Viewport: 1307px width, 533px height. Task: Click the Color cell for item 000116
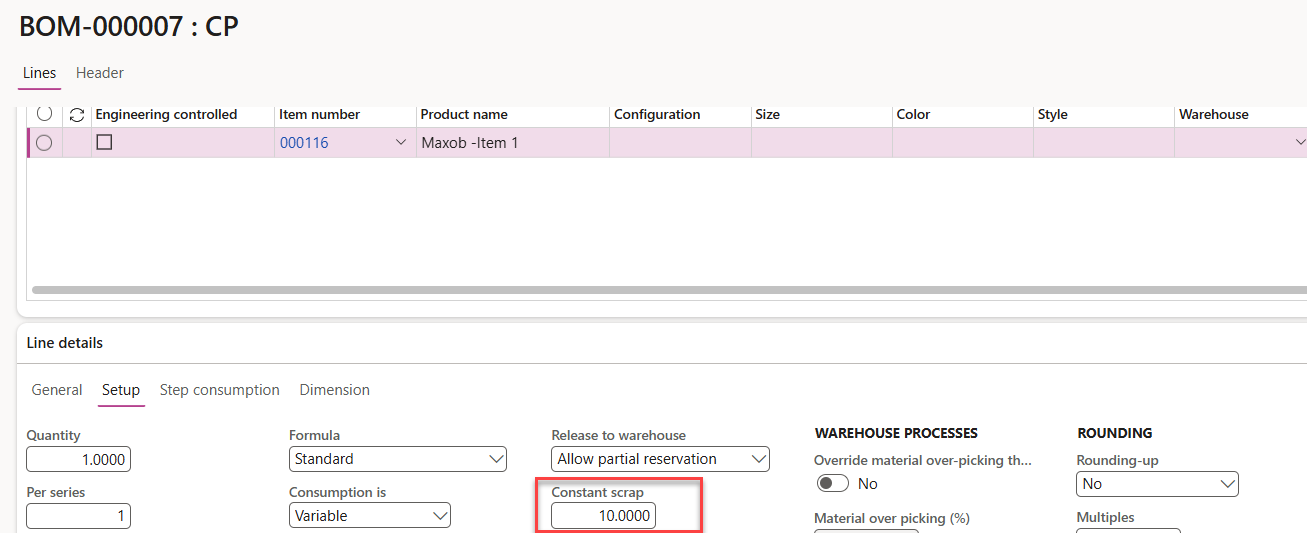tap(963, 143)
